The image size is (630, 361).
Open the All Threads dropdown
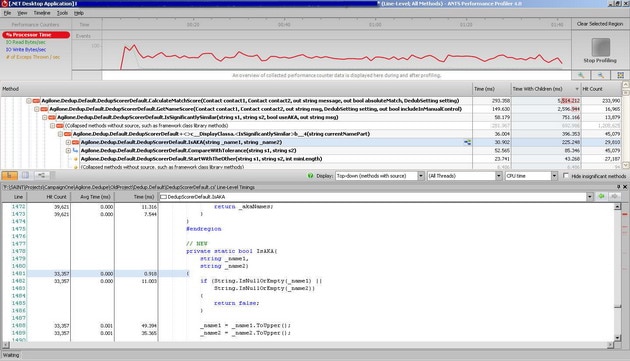click(499, 176)
